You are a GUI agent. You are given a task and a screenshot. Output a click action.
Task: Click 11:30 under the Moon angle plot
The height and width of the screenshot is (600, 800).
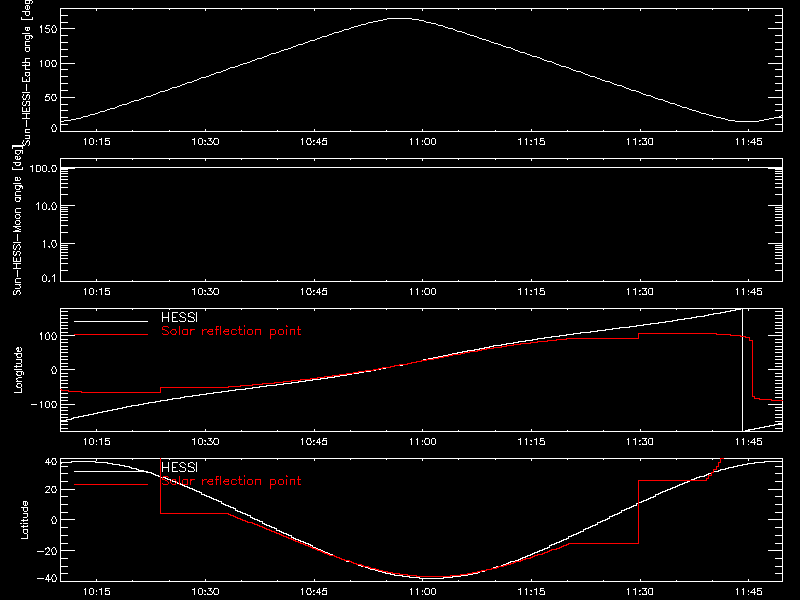click(x=640, y=292)
